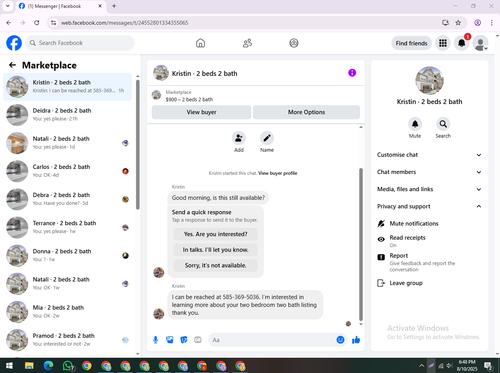Viewport: 500px width, 373px height.
Task: Choose a GIF icon
Action: click(x=198, y=340)
